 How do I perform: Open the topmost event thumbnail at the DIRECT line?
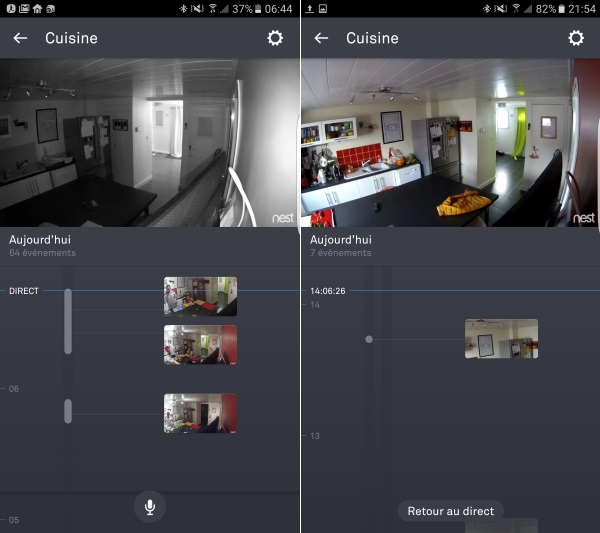coord(200,297)
